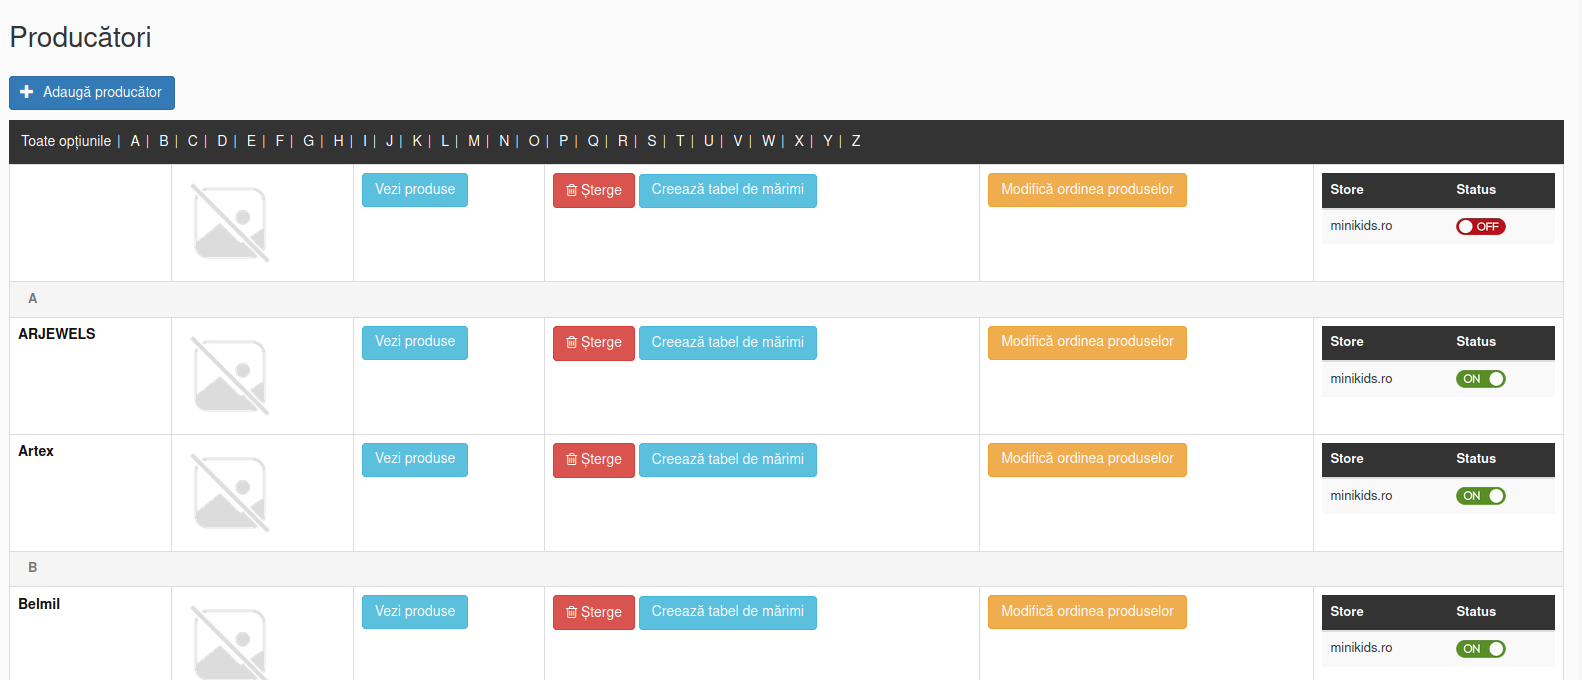Filter manufacturers by letter N
Viewport: 1582px width, 680px height.
(504, 141)
